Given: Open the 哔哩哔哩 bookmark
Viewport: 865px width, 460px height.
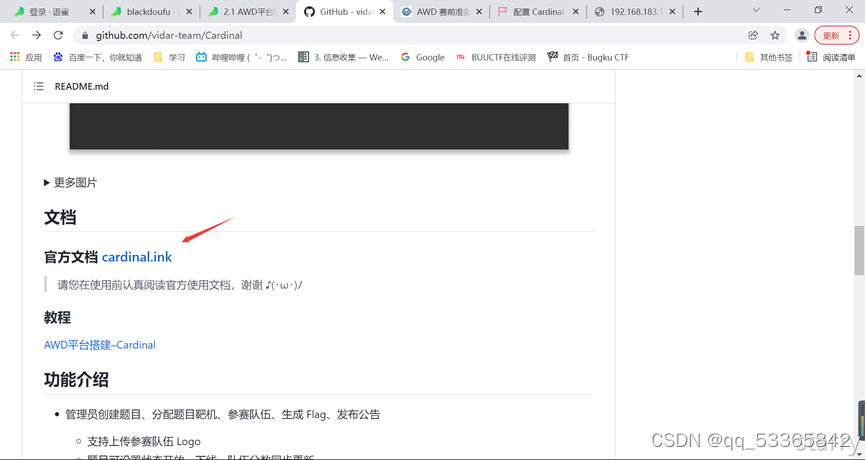Looking at the screenshot, I should pyautogui.click(x=242, y=57).
